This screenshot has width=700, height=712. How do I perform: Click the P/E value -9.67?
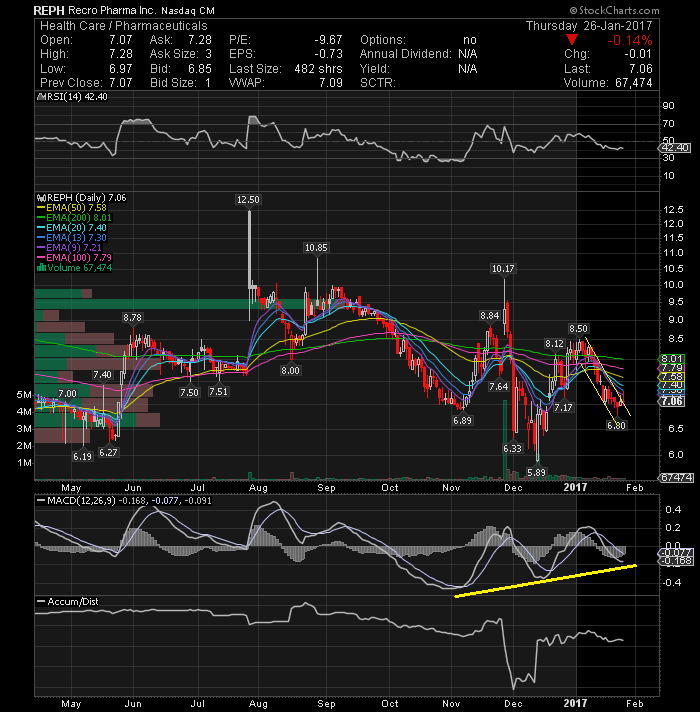(x=328, y=40)
